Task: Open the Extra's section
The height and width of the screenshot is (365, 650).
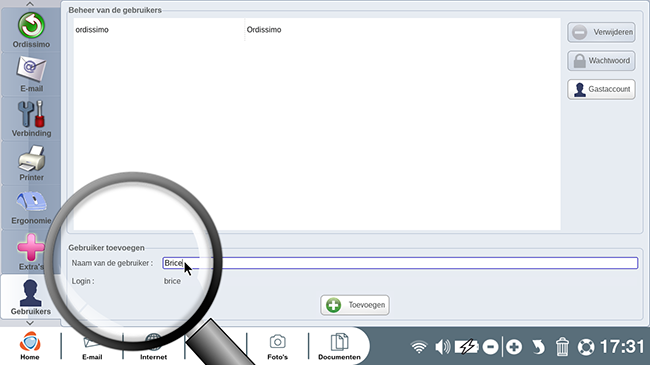Action: [x=31, y=252]
